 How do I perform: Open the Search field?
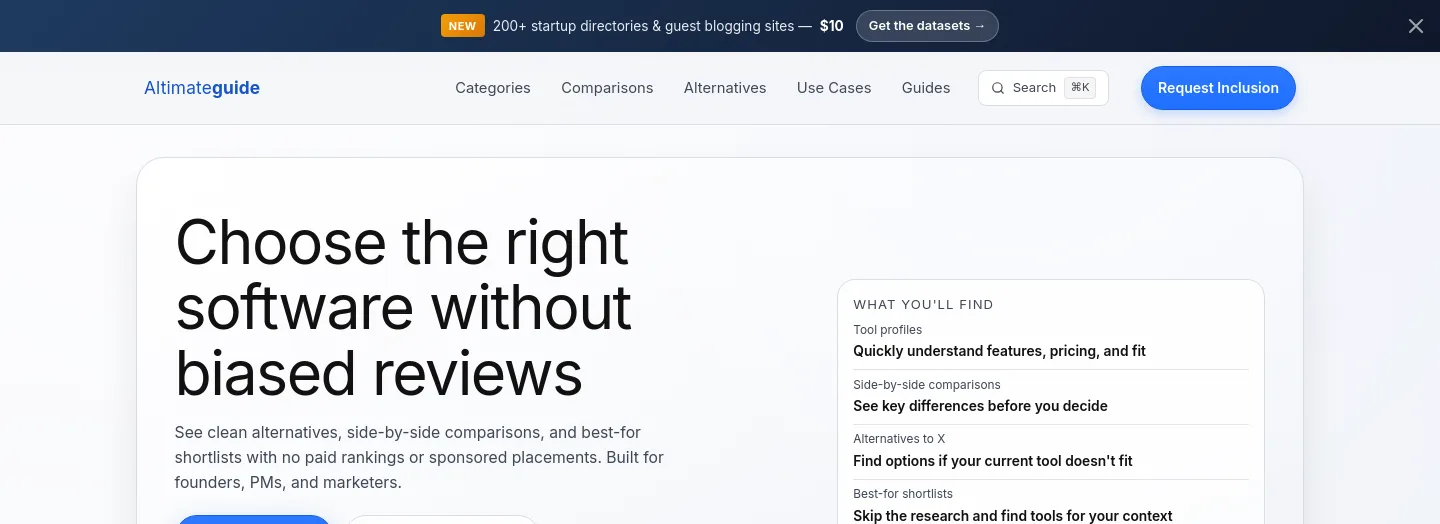coord(1043,88)
